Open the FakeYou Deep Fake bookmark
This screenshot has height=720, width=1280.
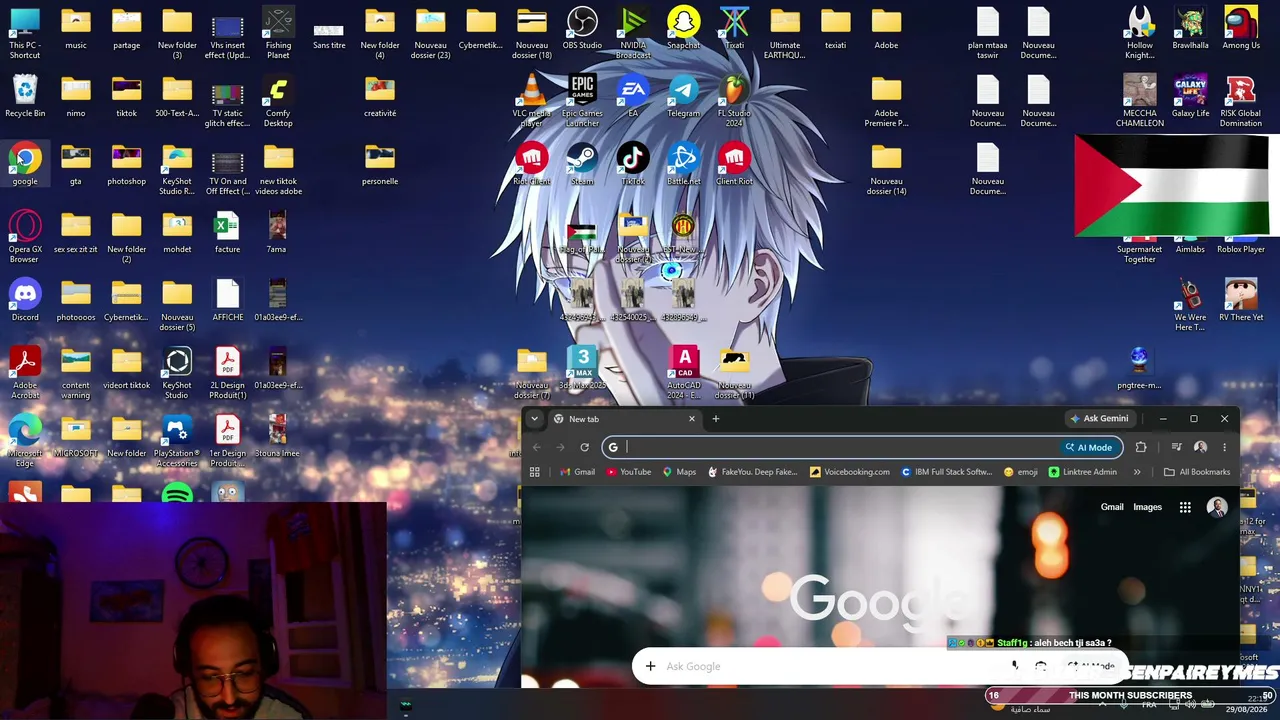click(x=753, y=472)
